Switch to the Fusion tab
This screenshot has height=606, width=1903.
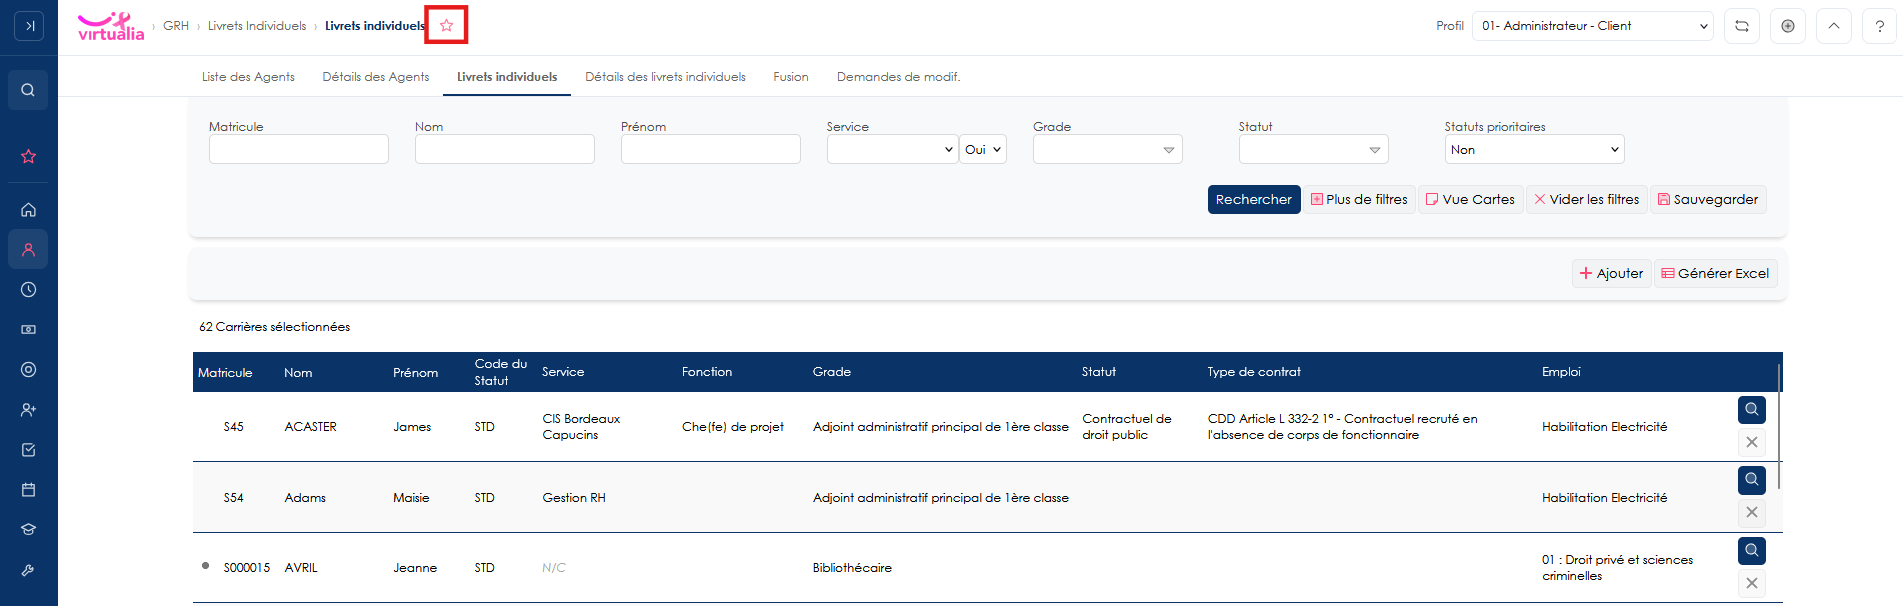791,77
